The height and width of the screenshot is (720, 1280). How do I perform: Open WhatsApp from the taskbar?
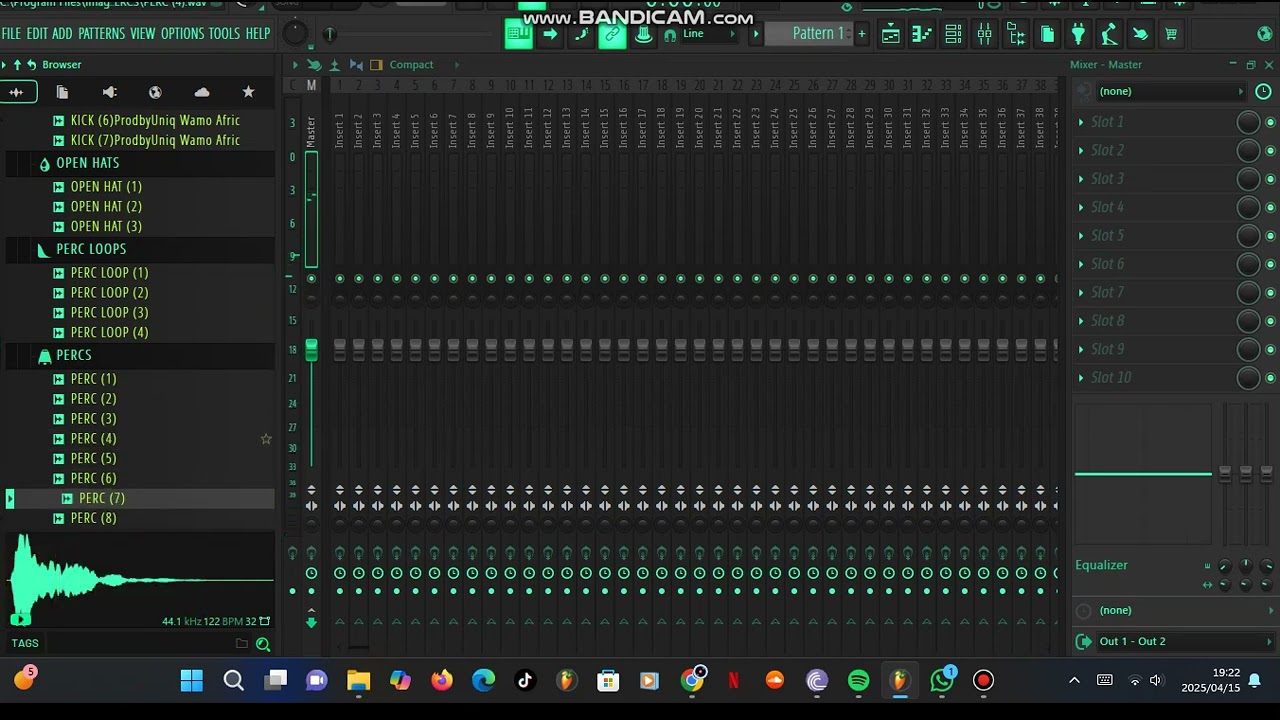(941, 681)
